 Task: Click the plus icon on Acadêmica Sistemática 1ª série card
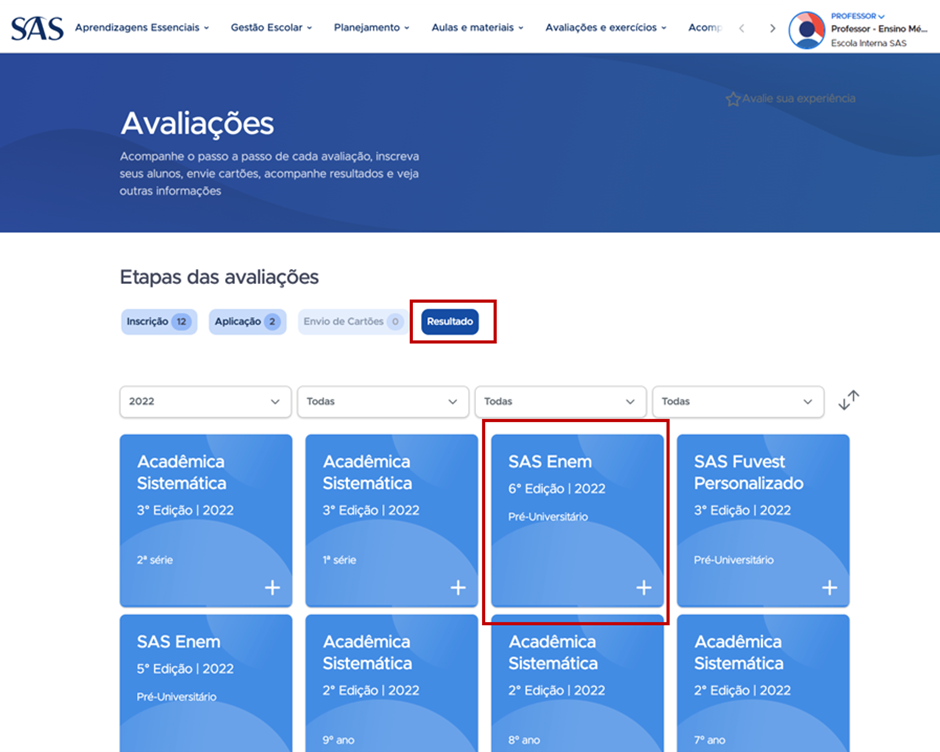click(458, 588)
